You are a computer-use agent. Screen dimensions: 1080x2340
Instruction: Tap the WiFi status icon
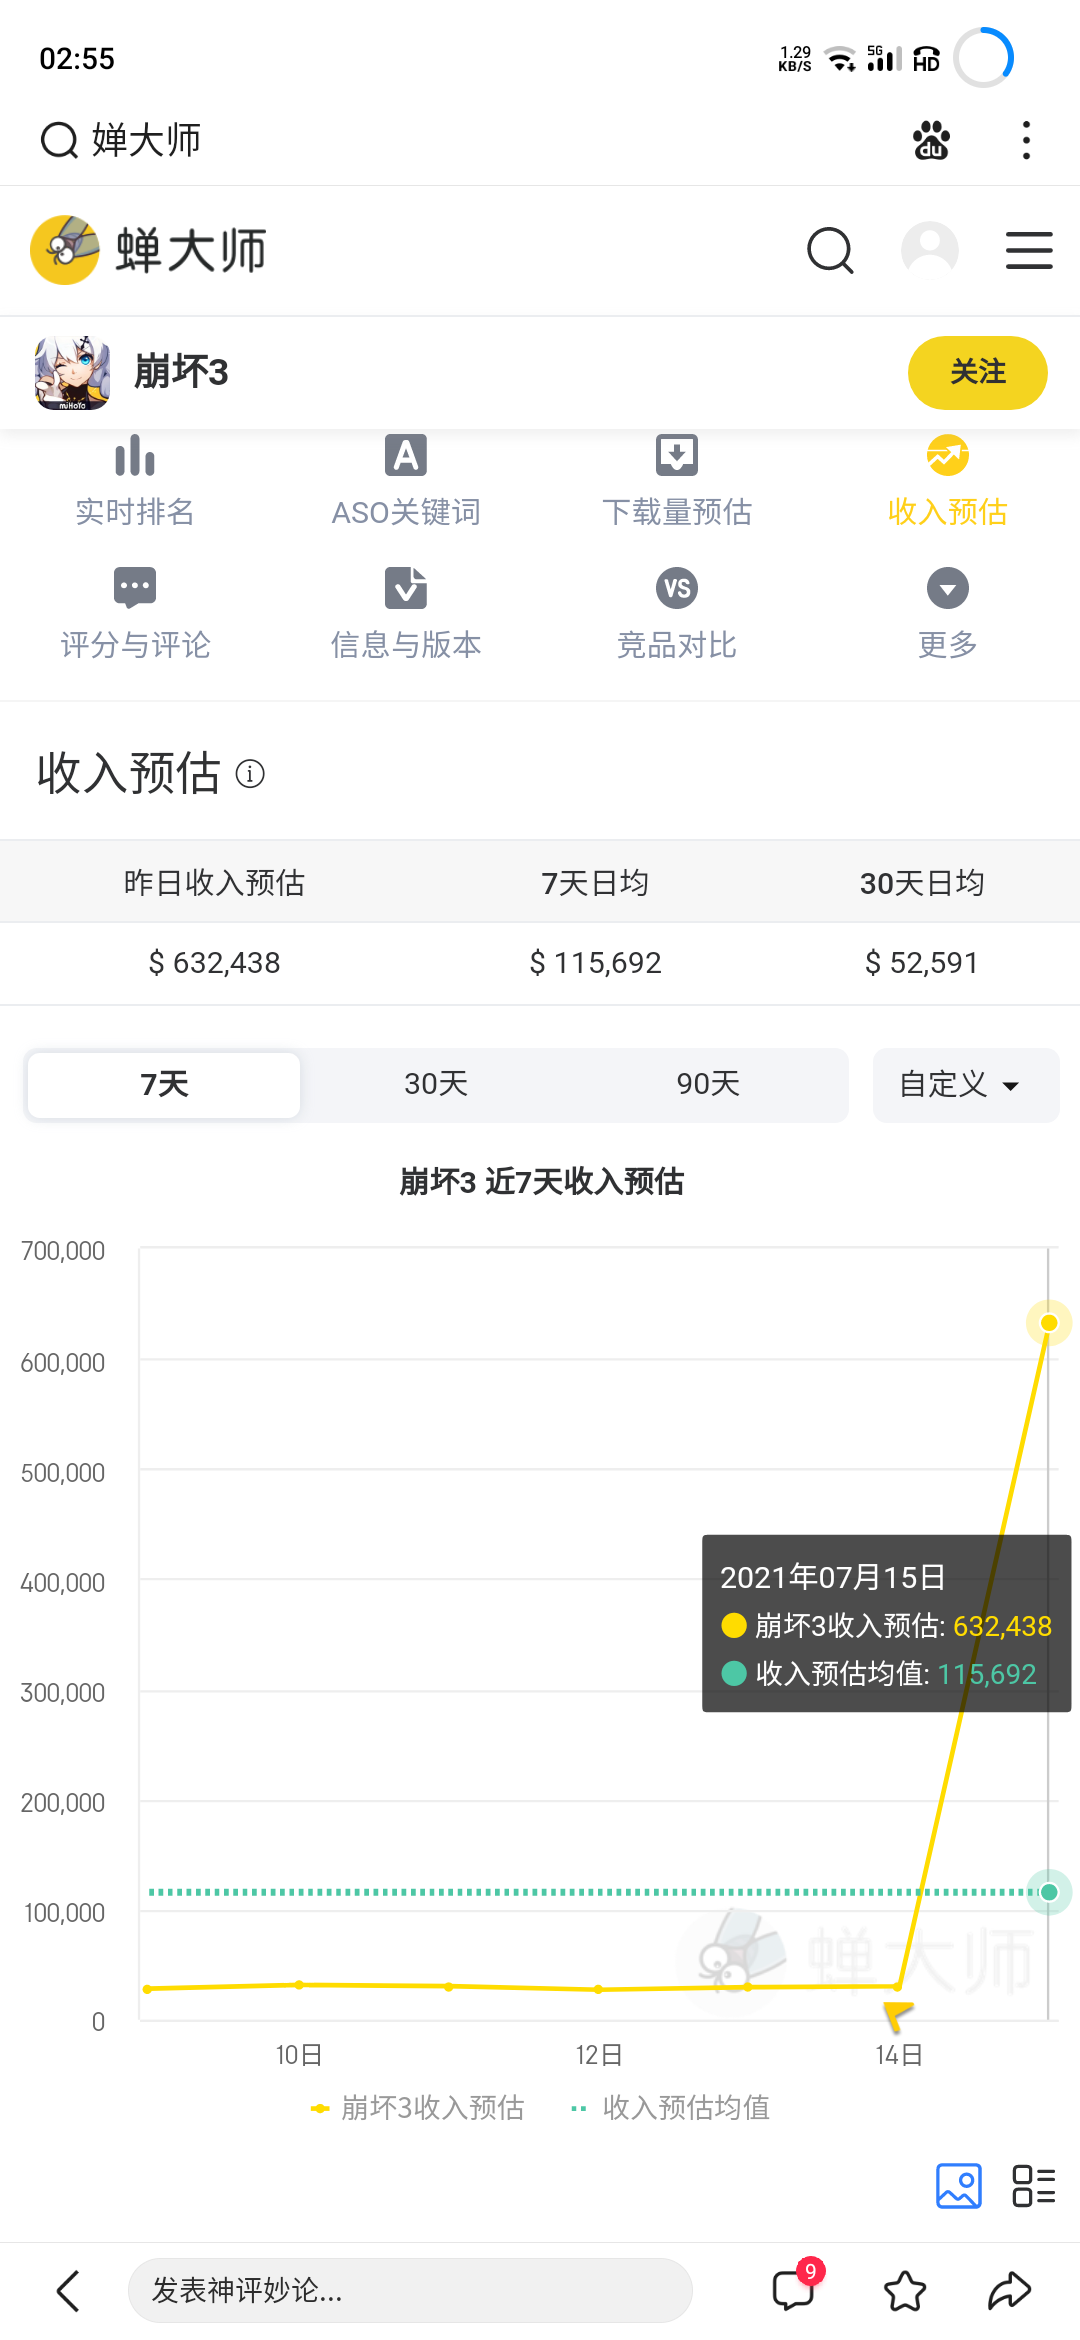pos(842,59)
